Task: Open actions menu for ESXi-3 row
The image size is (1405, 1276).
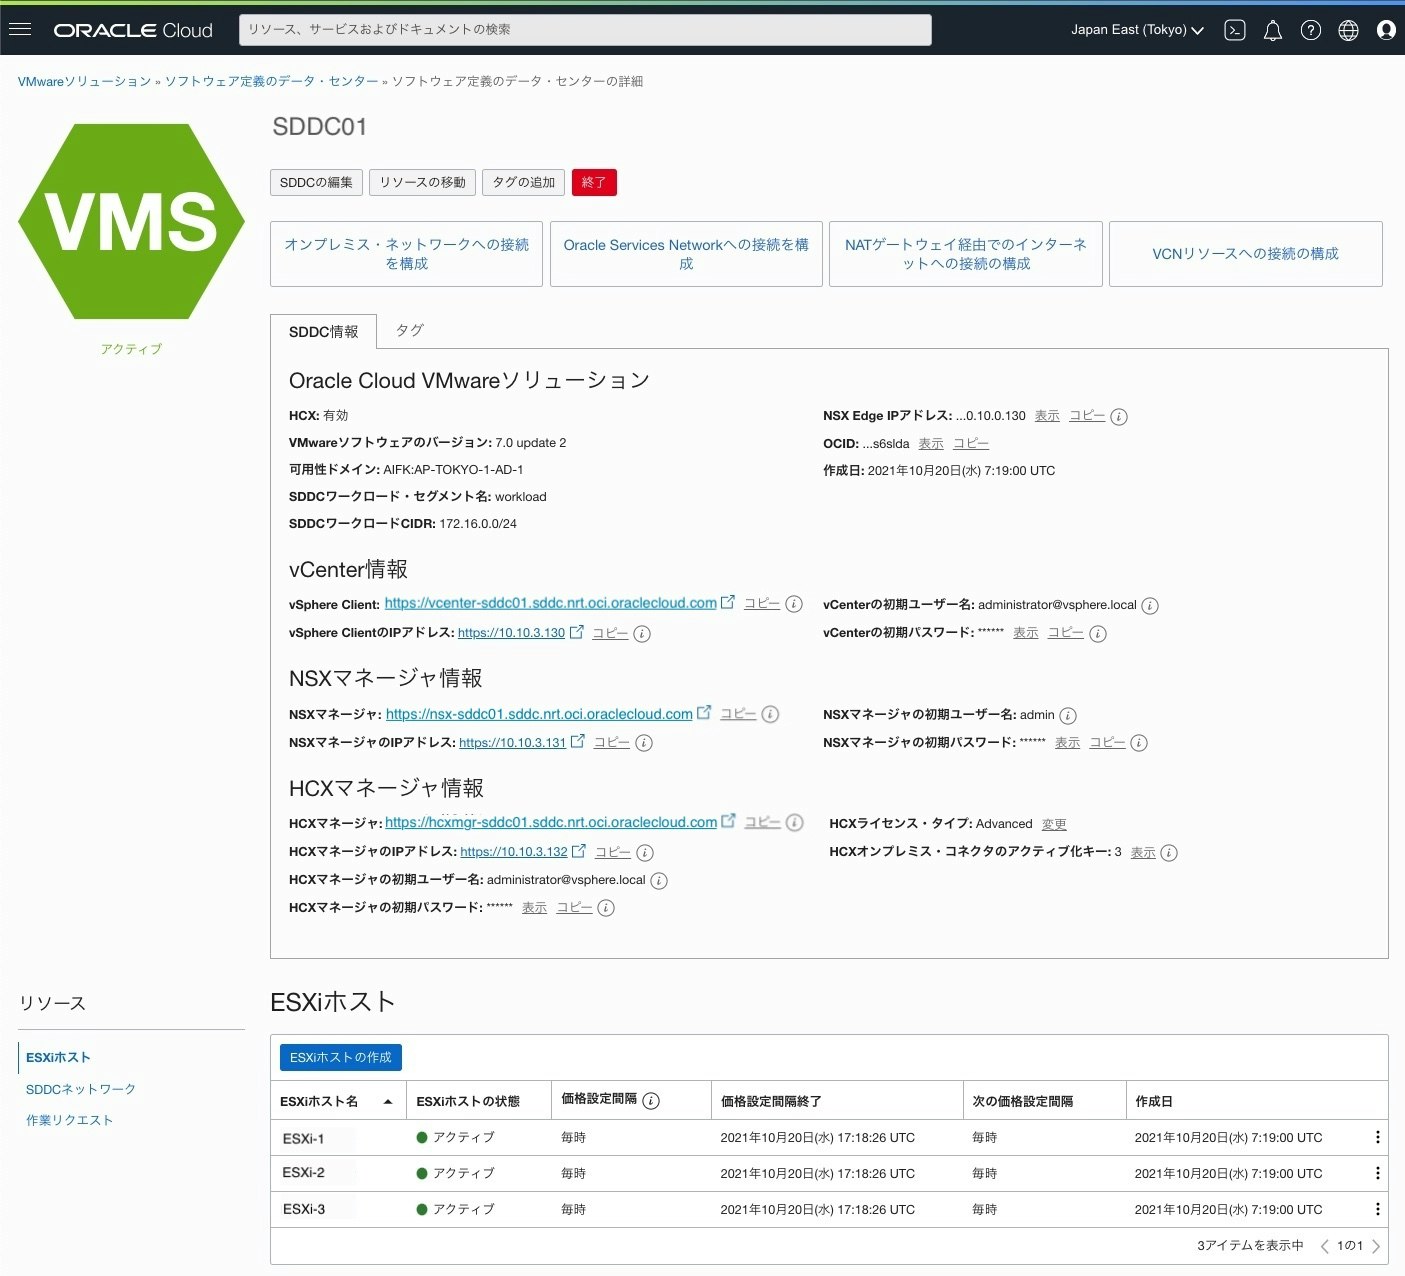Action: point(1378,1209)
